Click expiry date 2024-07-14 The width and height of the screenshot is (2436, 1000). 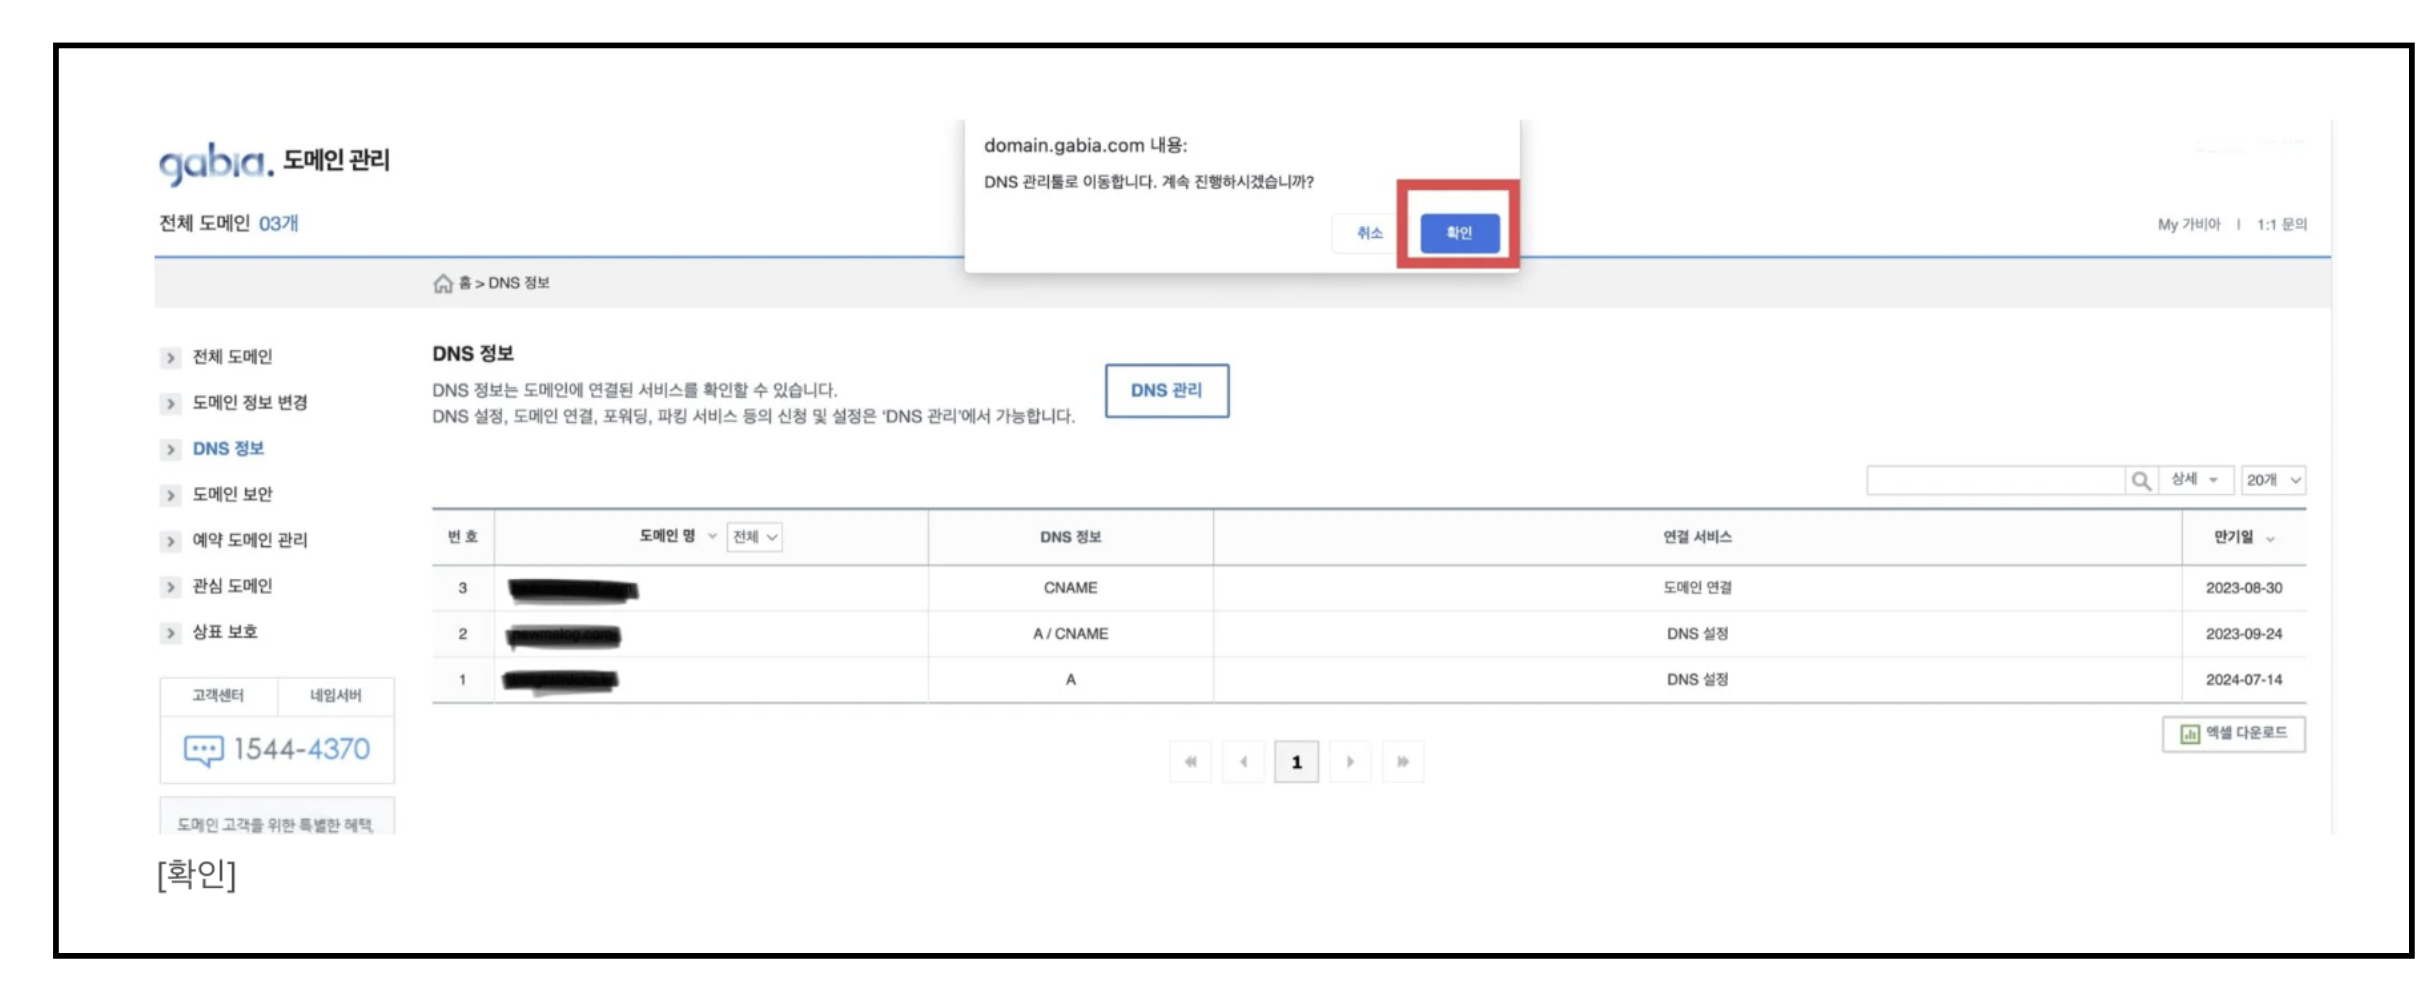click(2244, 680)
